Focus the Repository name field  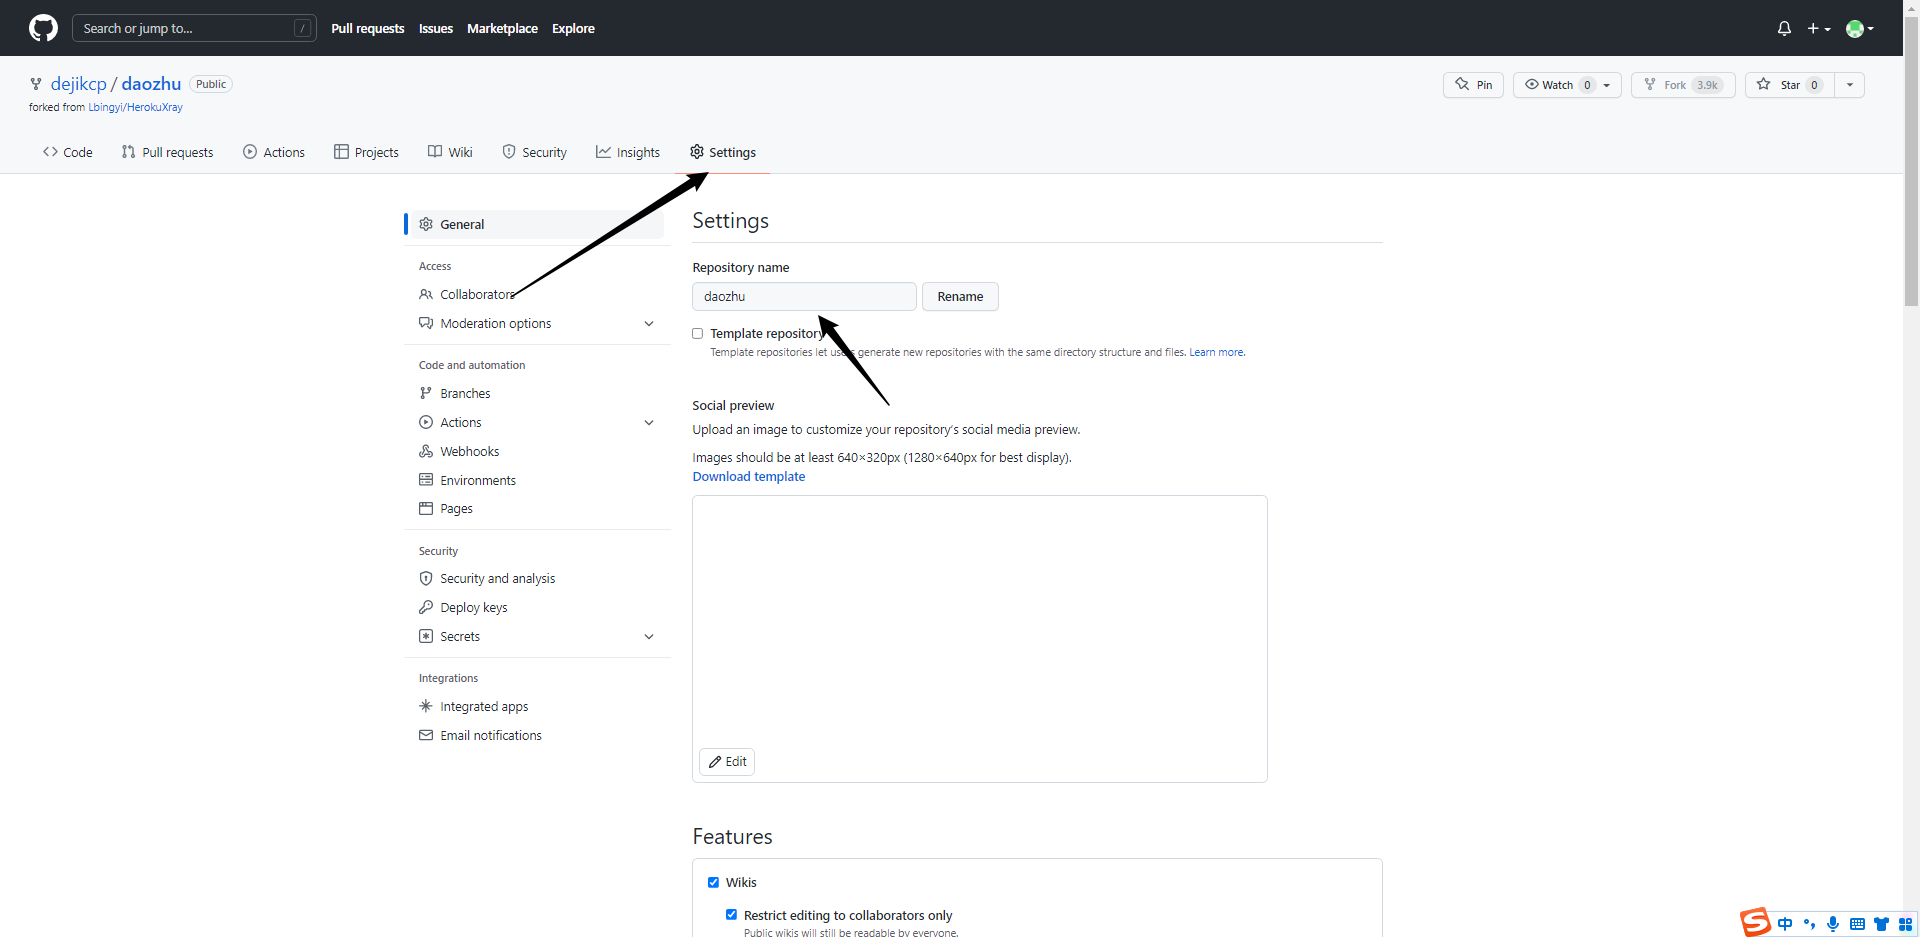tap(804, 297)
